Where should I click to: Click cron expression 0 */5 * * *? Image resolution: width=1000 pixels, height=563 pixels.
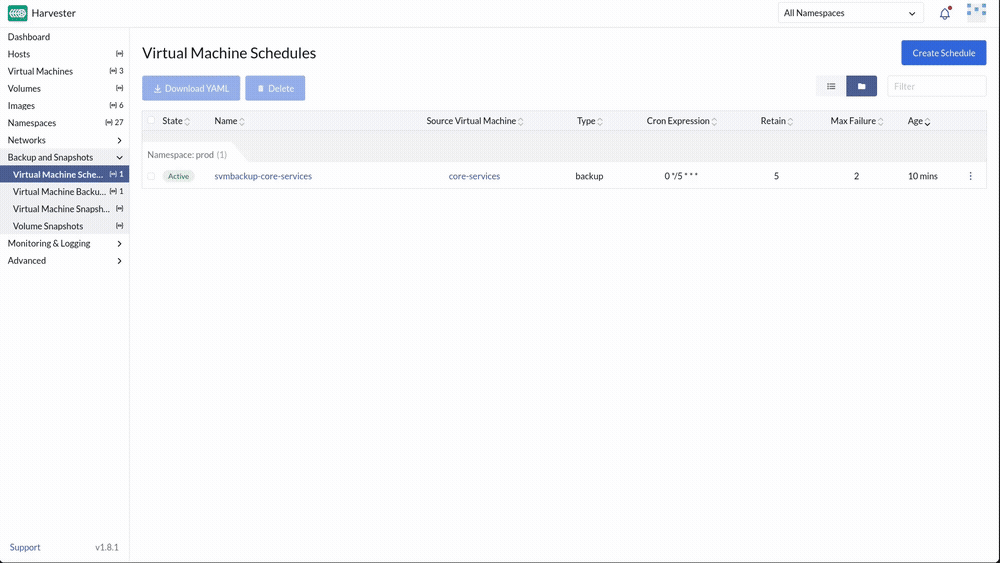(x=681, y=176)
